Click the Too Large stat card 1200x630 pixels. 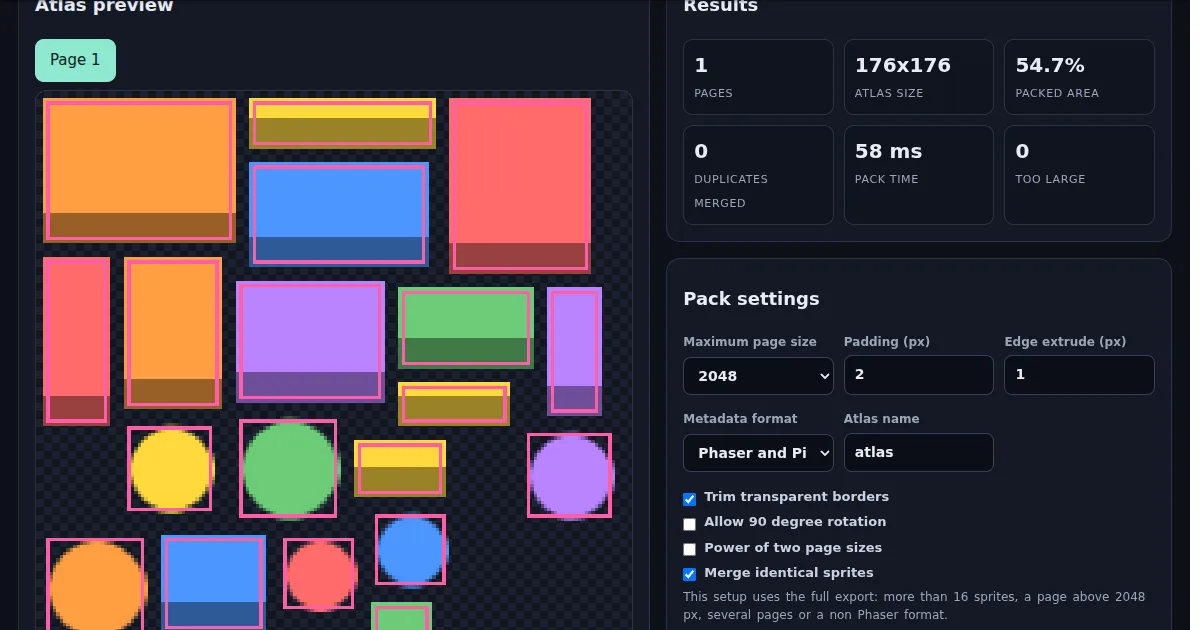pyautogui.click(x=1079, y=175)
